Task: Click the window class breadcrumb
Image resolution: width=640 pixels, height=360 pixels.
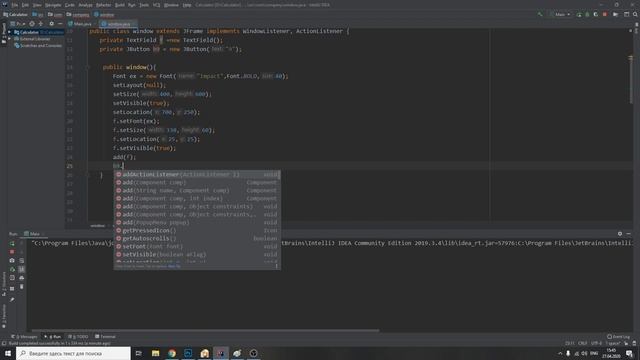Action: (104, 14)
